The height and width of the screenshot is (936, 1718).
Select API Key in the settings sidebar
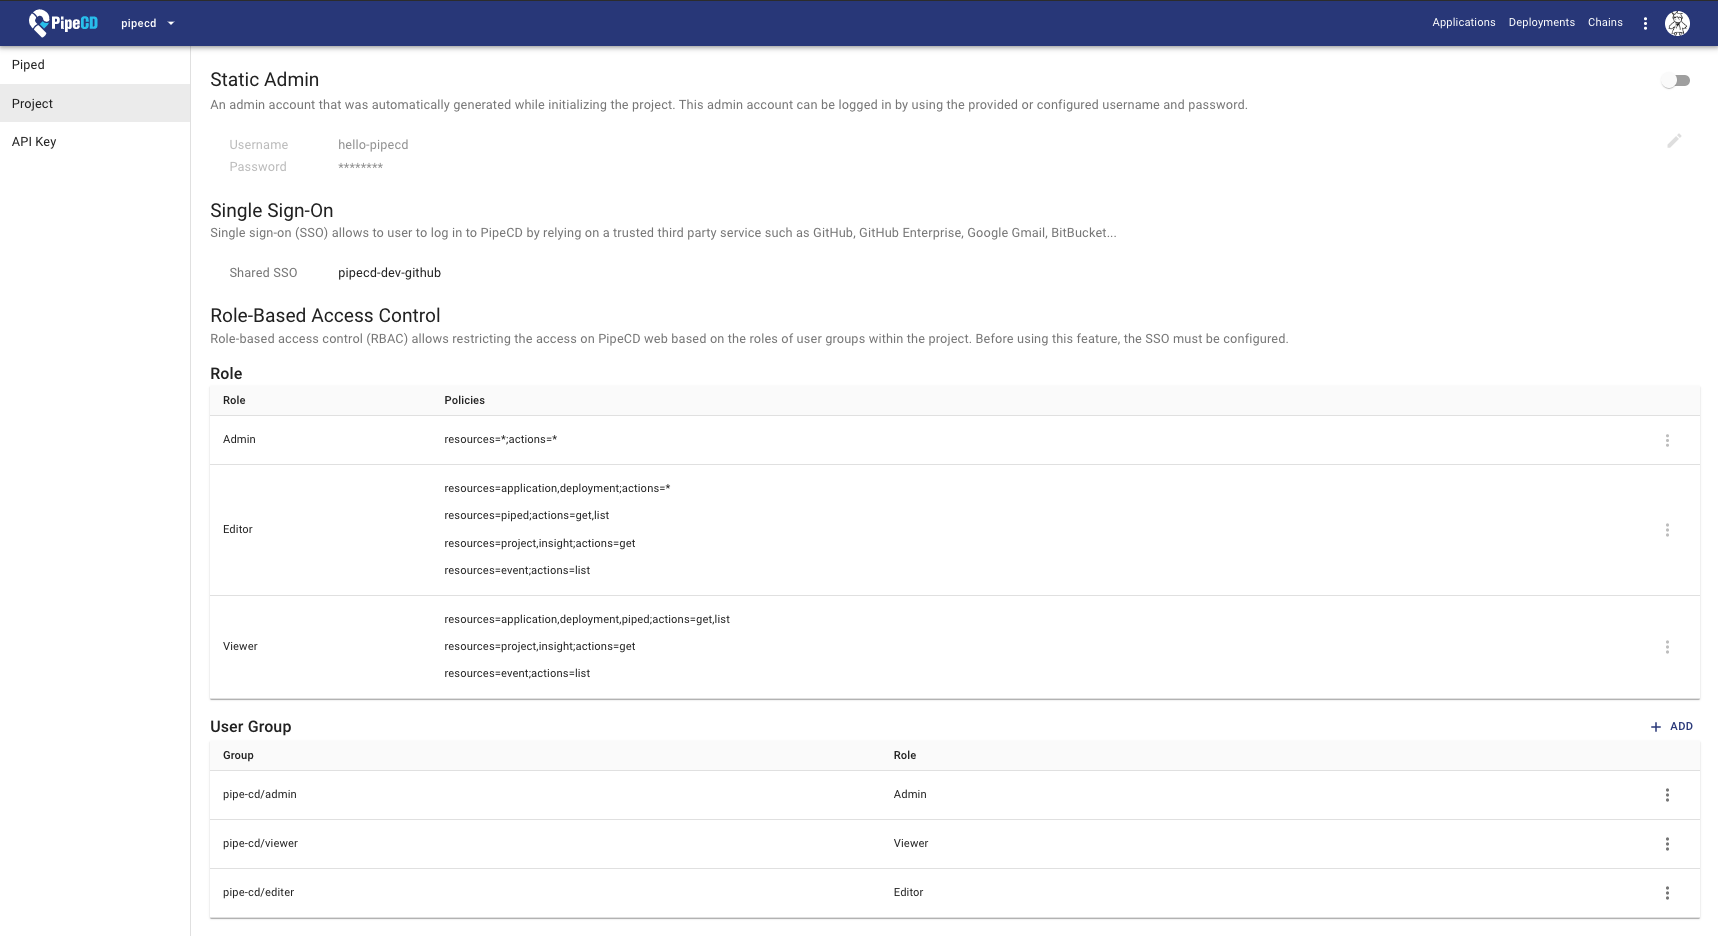pyautogui.click(x=34, y=142)
